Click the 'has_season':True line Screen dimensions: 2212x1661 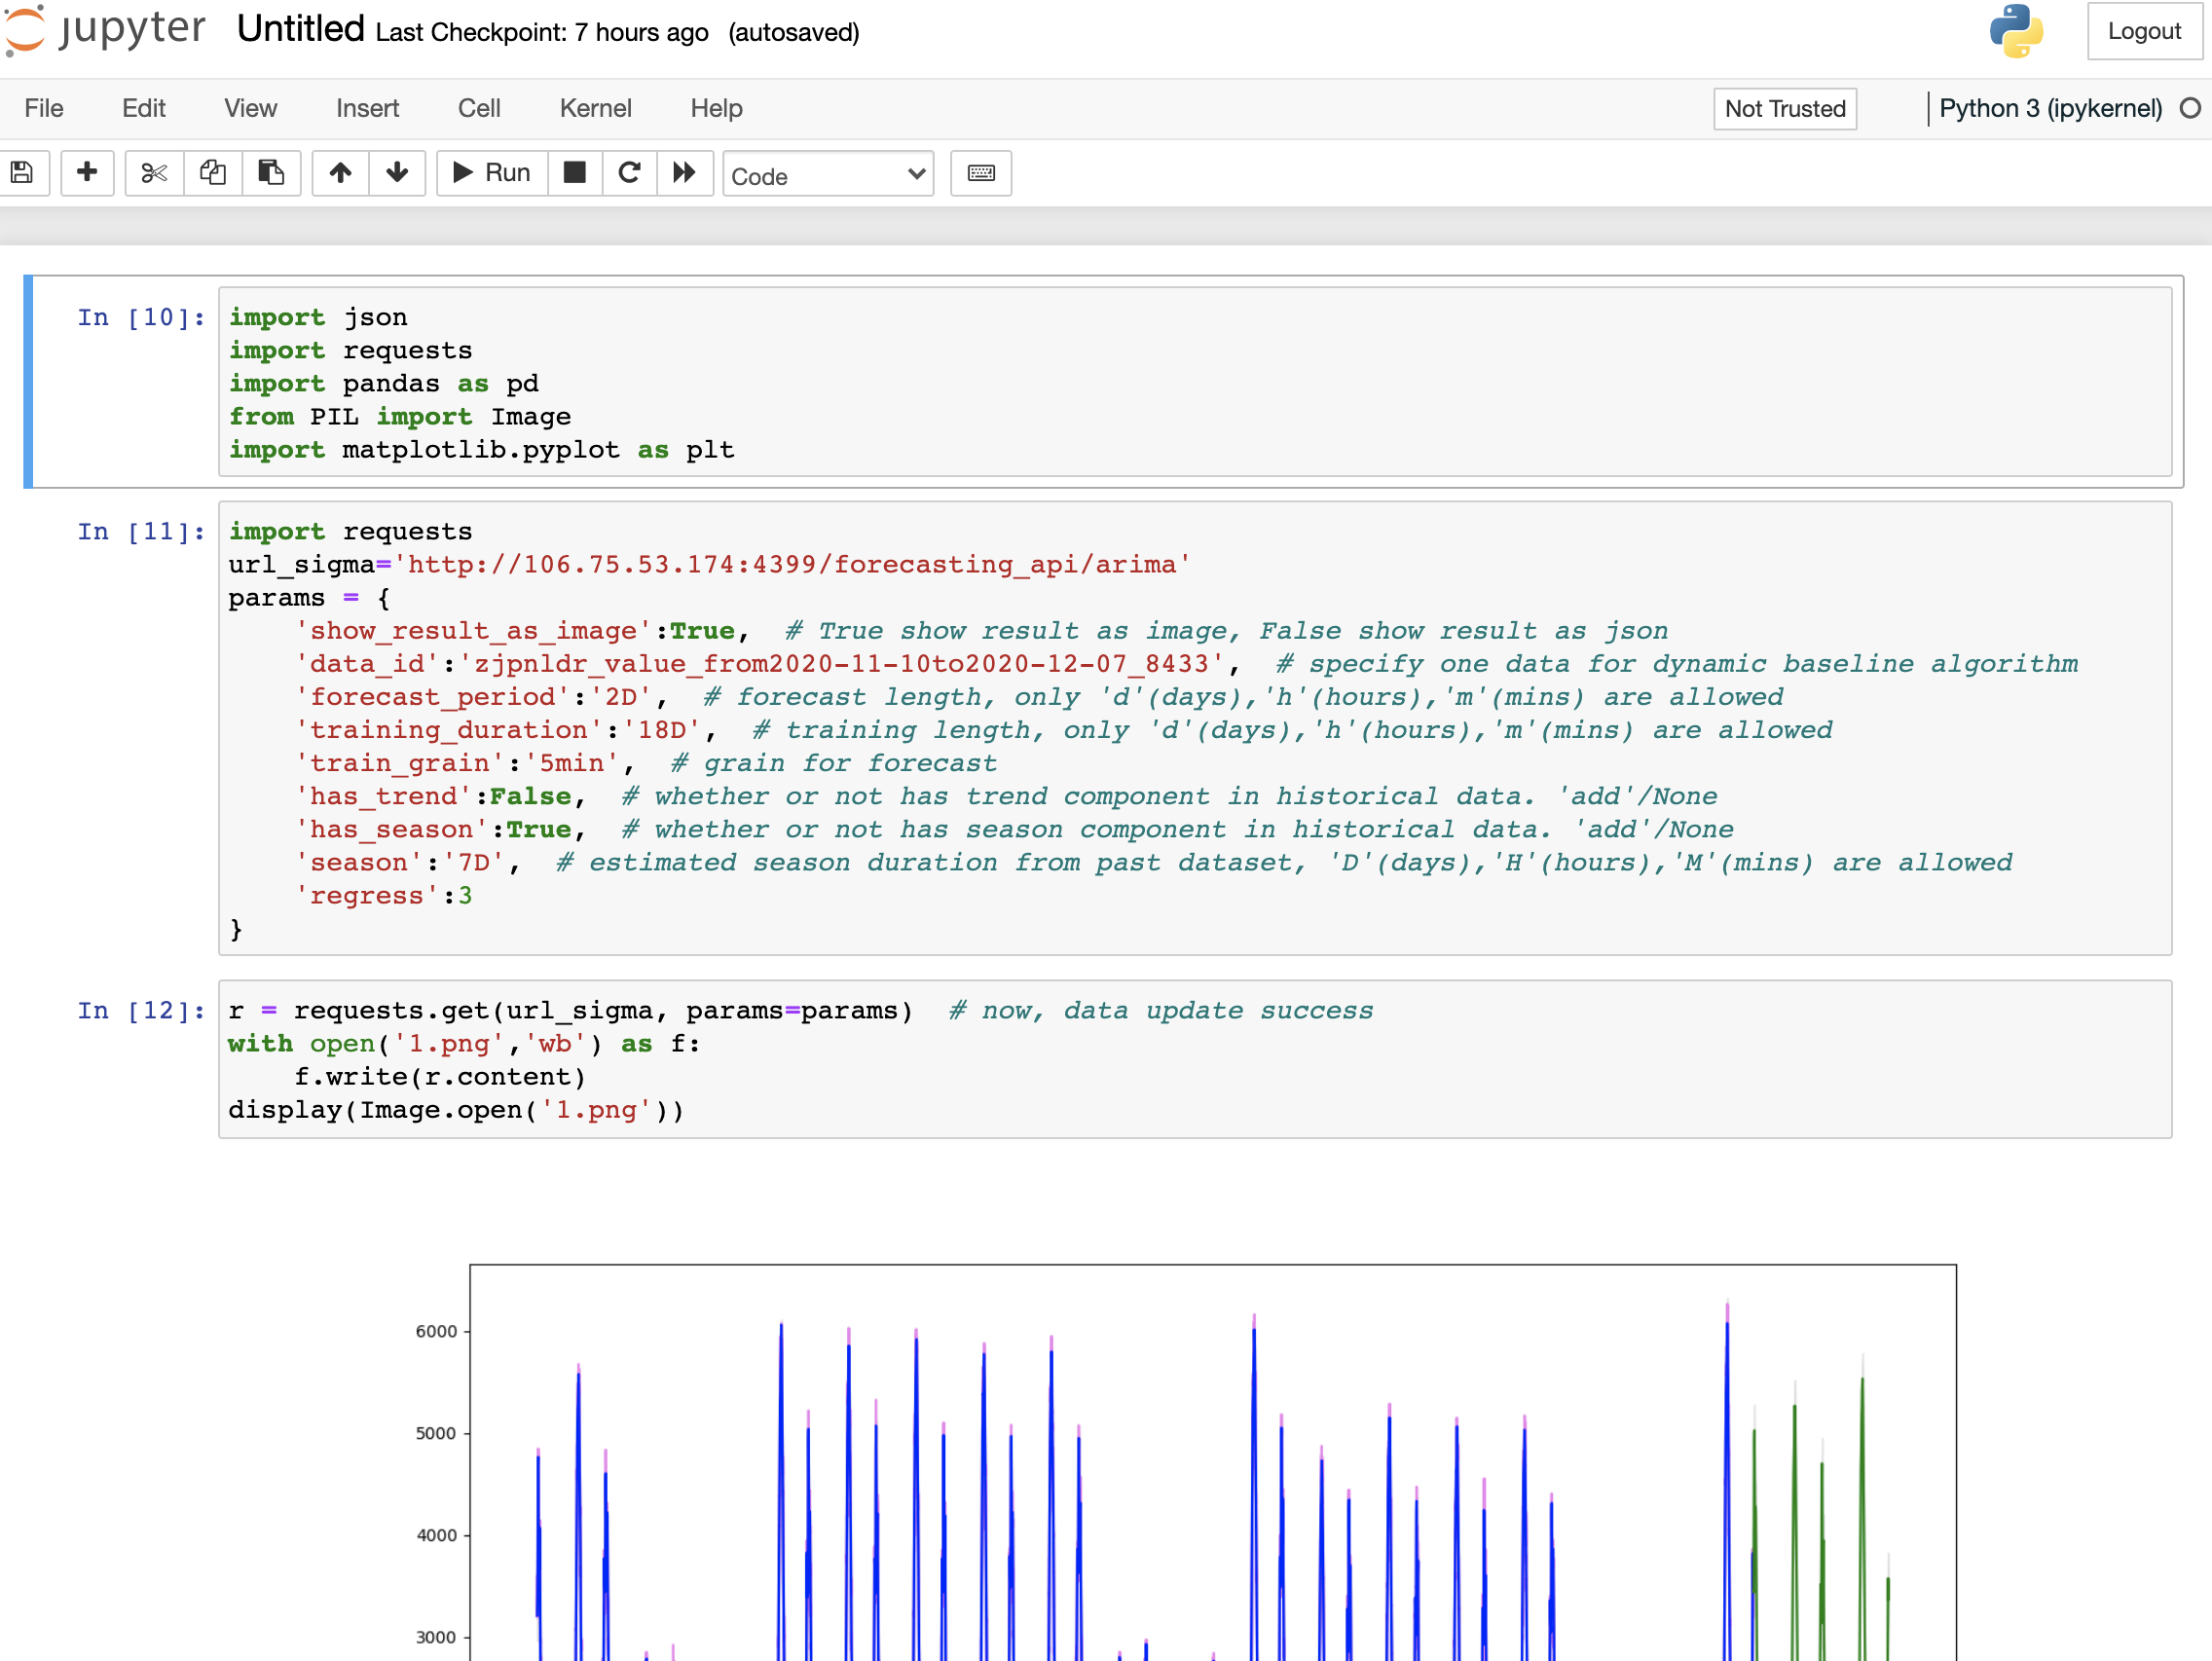1014,829
